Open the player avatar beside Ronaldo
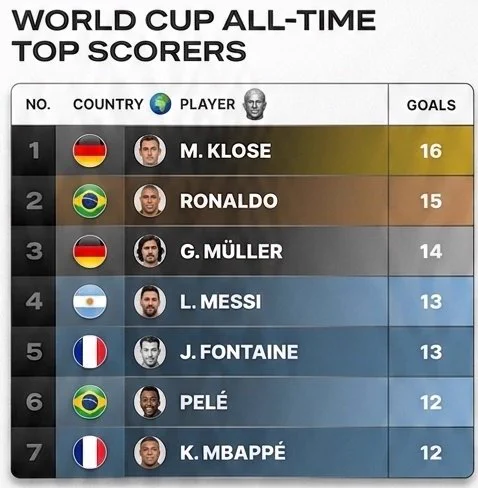Image resolution: width=478 pixels, height=488 pixels. point(150,201)
